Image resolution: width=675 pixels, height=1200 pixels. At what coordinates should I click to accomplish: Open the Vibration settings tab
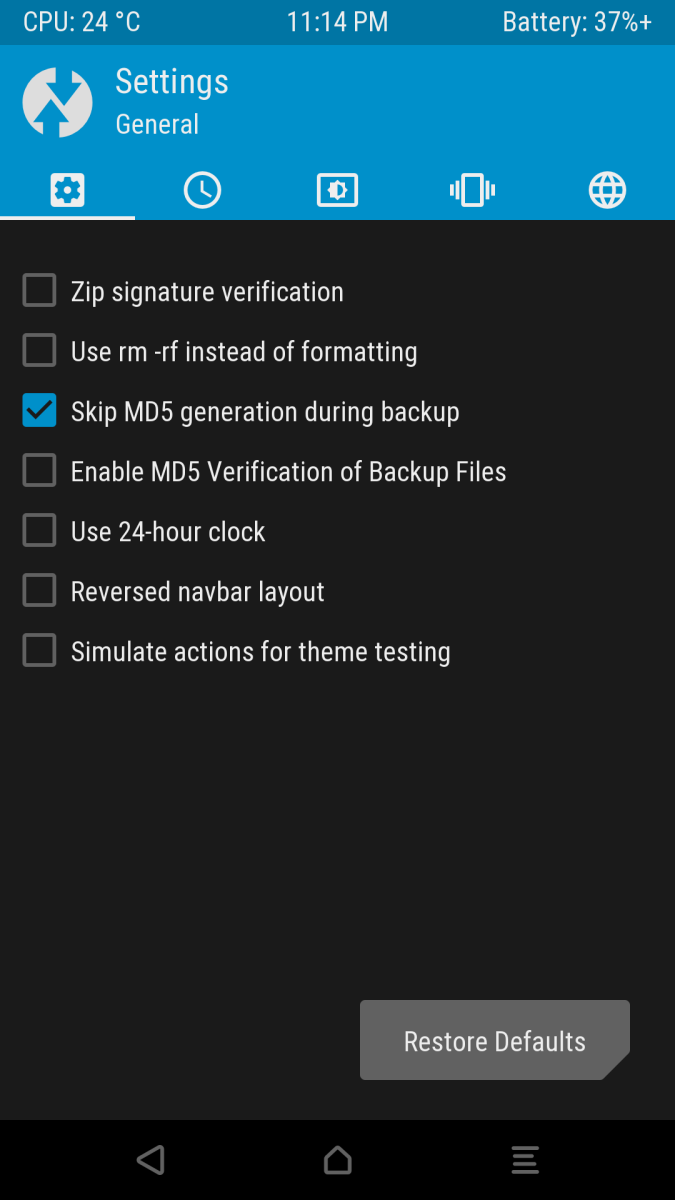click(472, 189)
